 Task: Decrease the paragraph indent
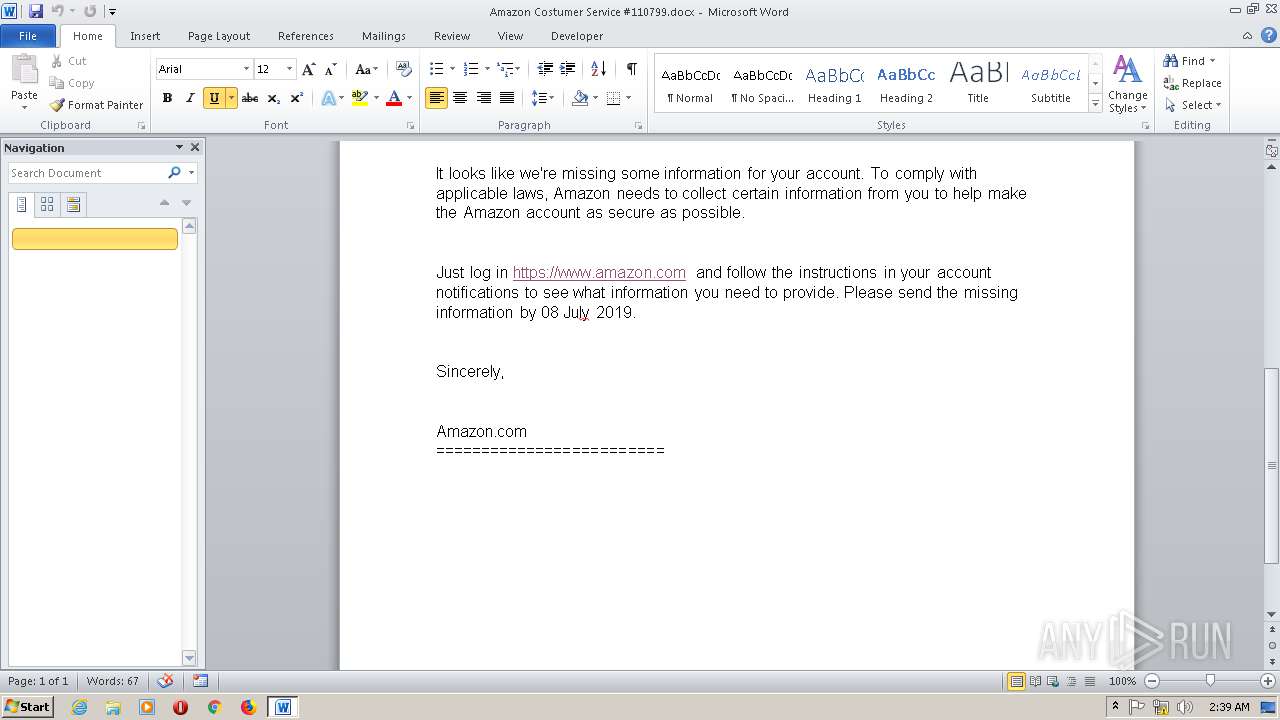tap(545, 69)
